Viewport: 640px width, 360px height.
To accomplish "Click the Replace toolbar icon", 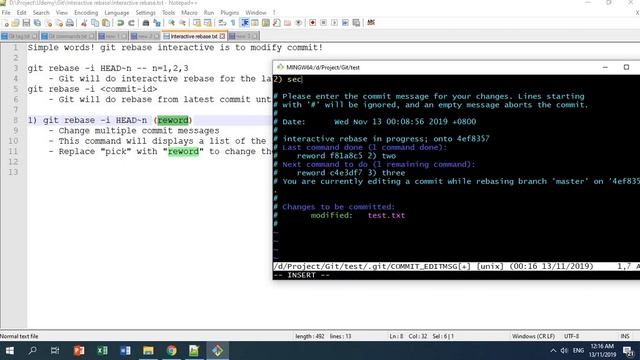I will coord(157,23).
